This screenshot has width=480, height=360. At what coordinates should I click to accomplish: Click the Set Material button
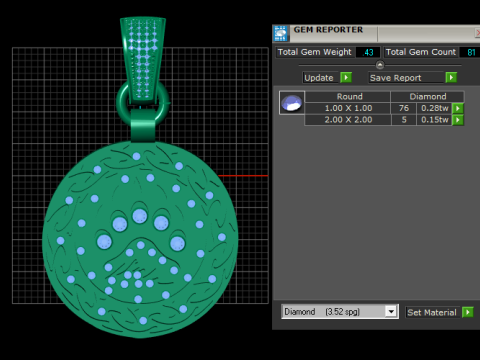tap(433, 312)
